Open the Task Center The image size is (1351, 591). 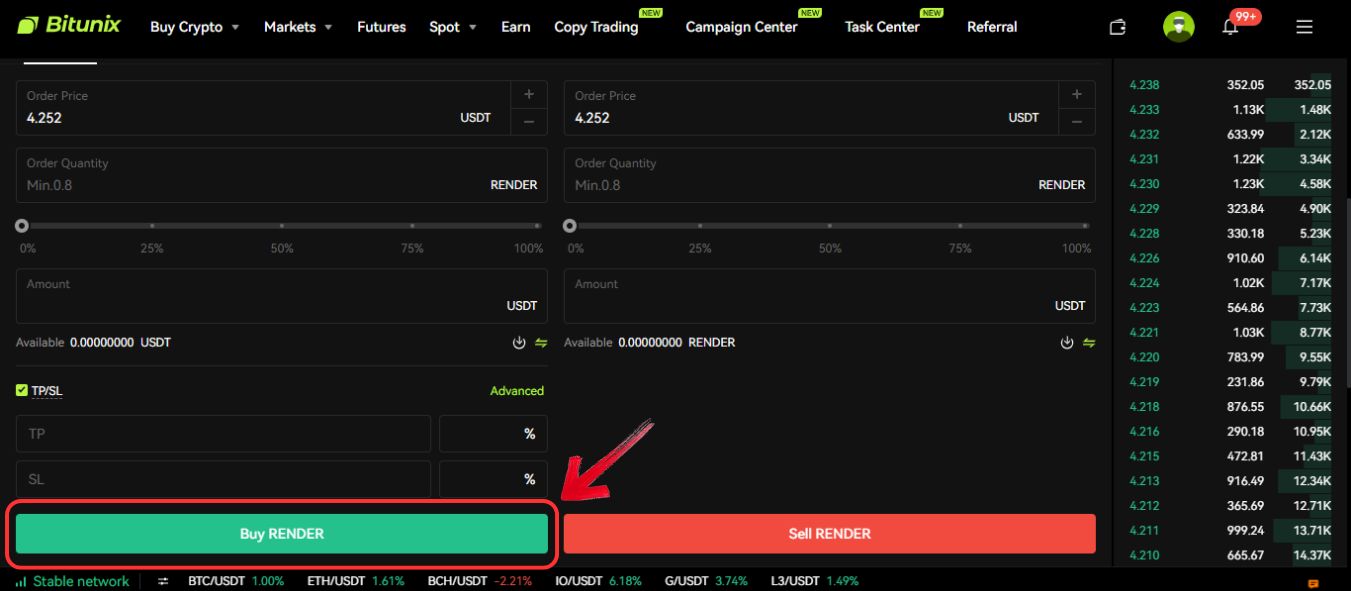pyautogui.click(x=882, y=27)
